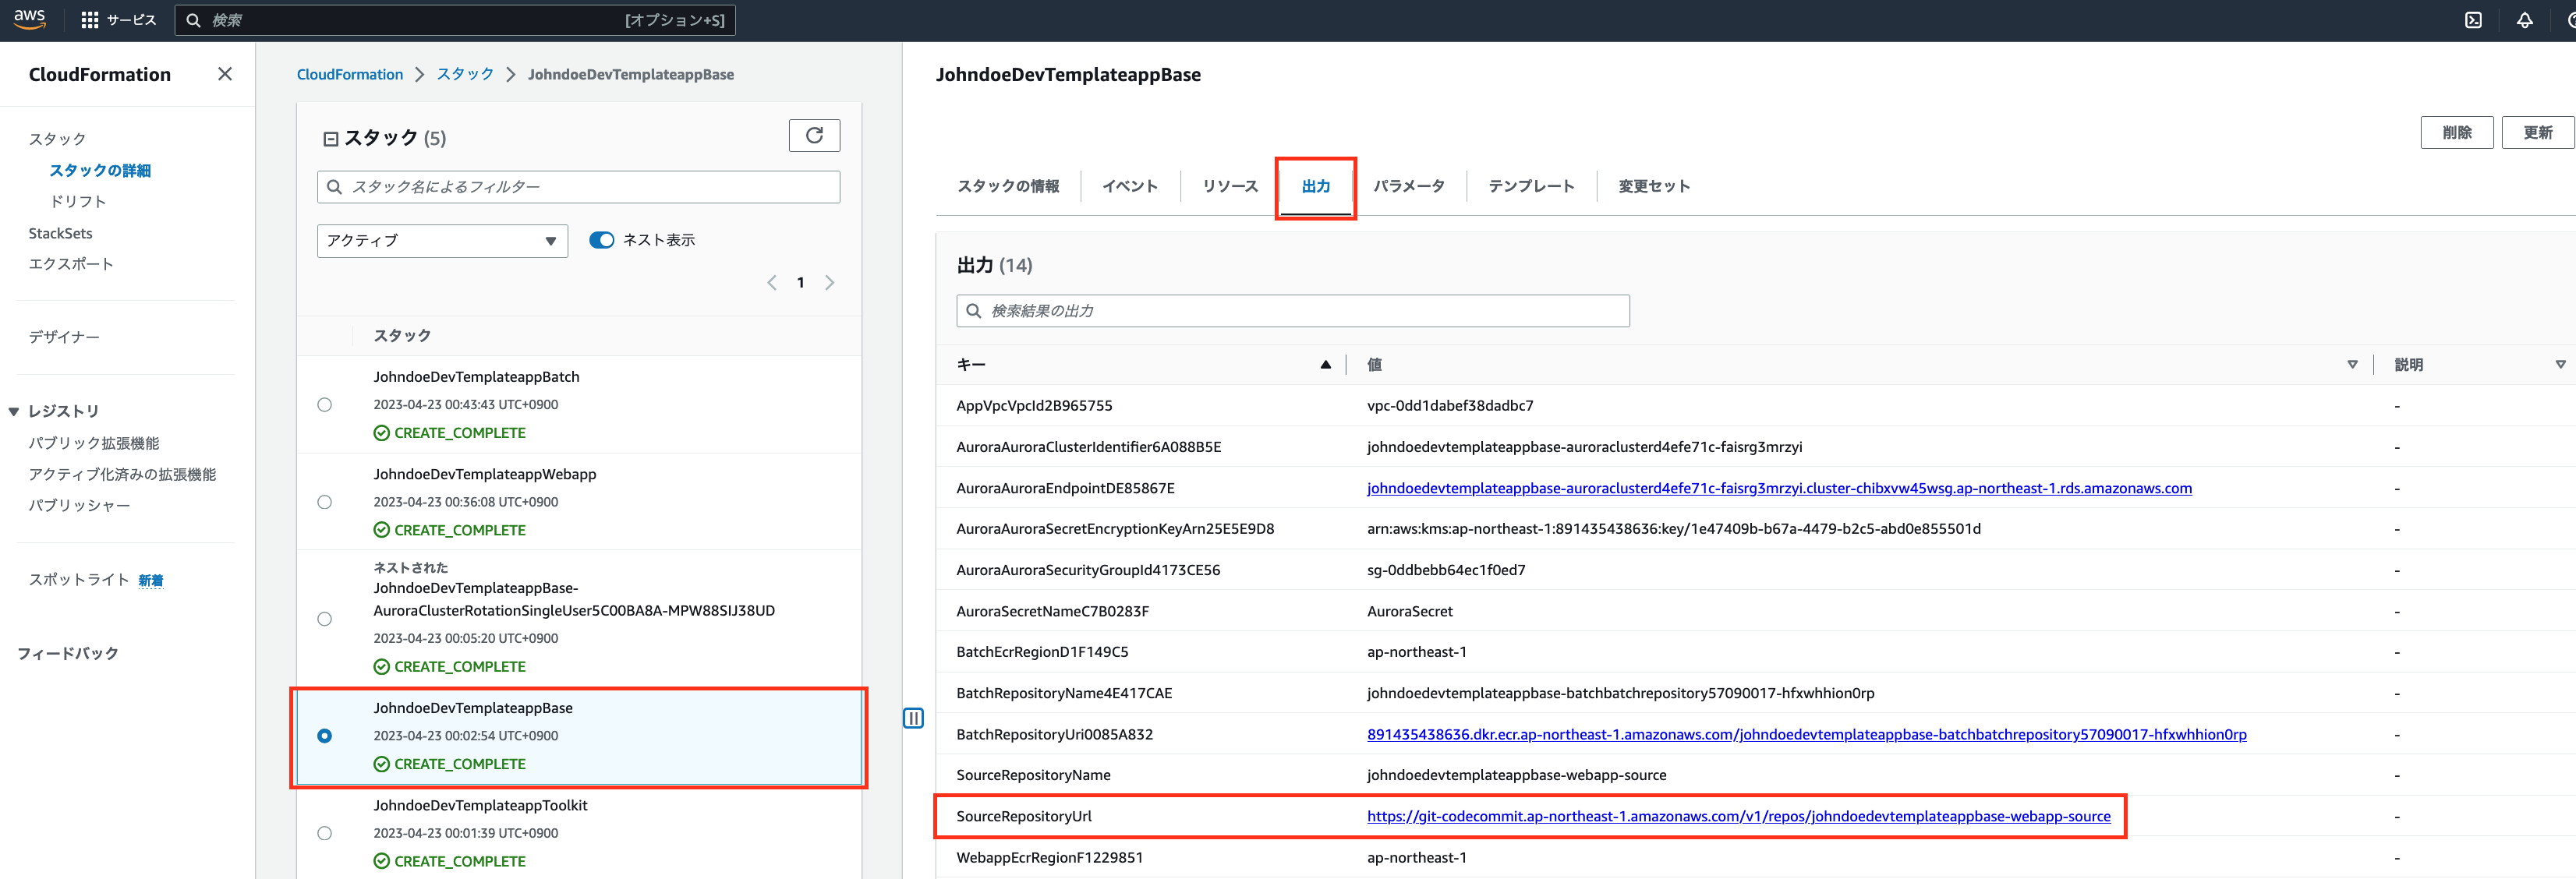The width and height of the screenshot is (2576, 879).
Task: Select JohndoeDevTemplateappBase stack radio
Action: (324, 736)
